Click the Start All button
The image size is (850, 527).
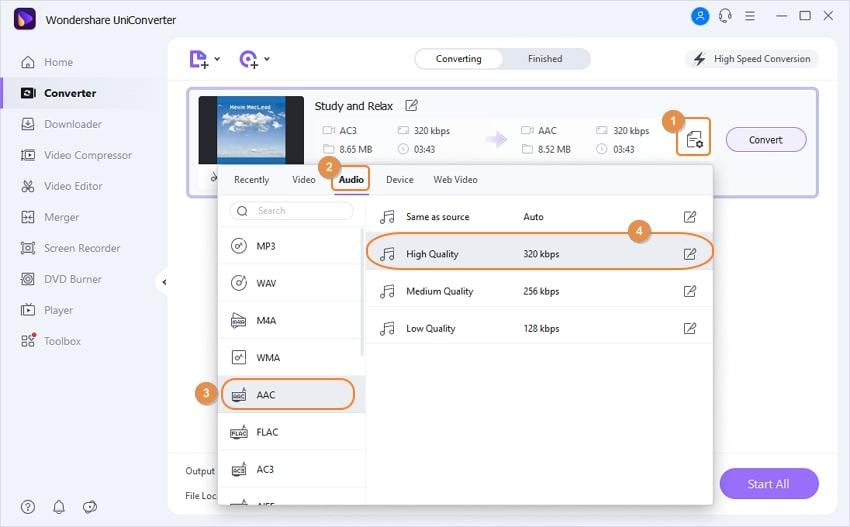click(769, 484)
